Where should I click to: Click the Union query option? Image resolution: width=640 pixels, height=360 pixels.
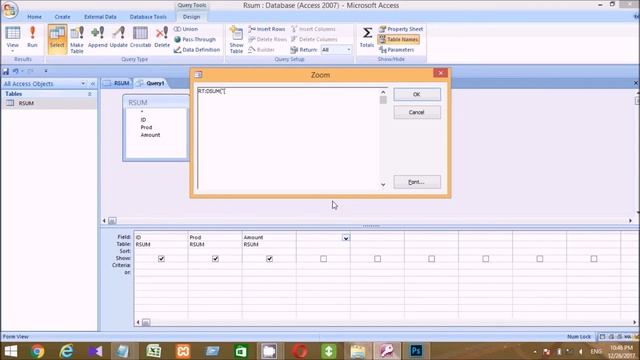(x=186, y=29)
